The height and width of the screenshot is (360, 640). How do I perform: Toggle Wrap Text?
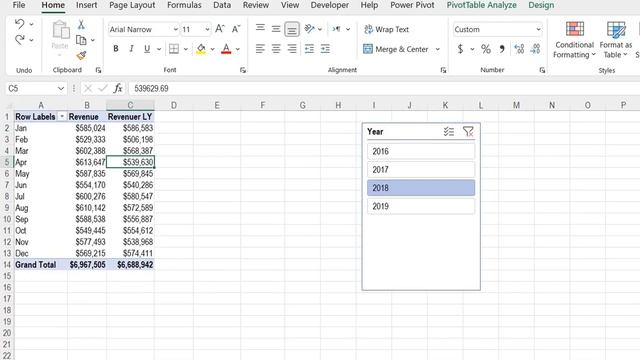click(x=386, y=29)
